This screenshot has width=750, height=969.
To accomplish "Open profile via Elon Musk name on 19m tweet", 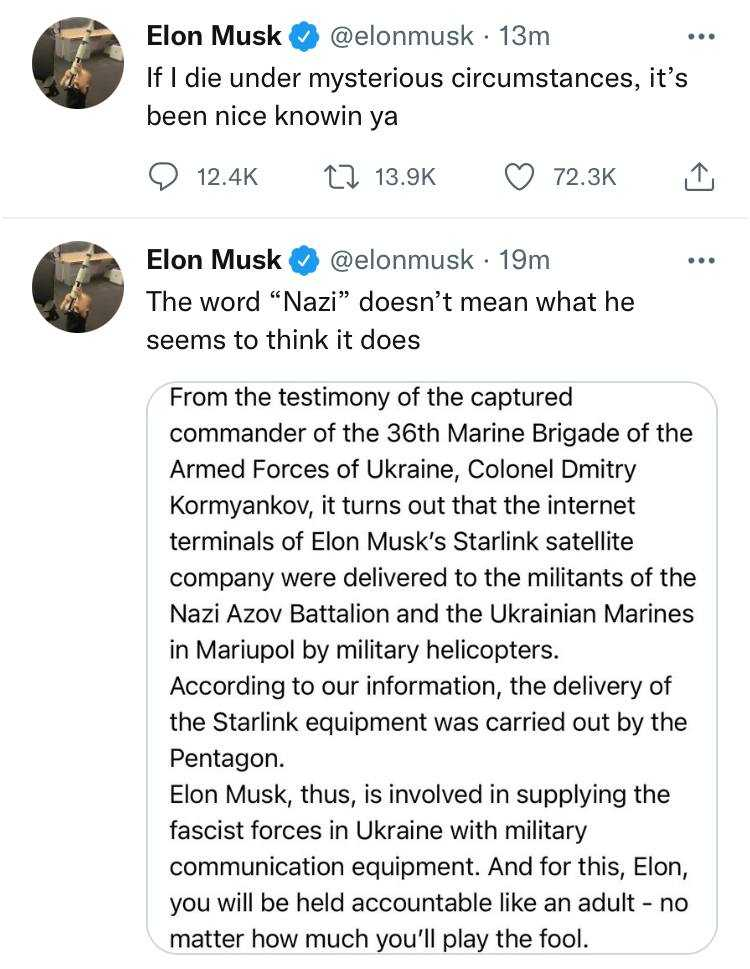I will [214, 260].
